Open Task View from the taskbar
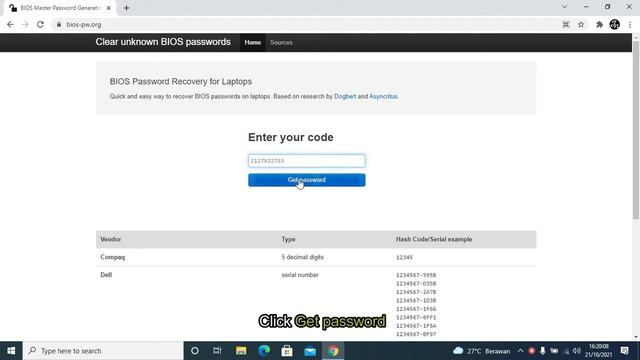640x360 pixels. point(217,351)
